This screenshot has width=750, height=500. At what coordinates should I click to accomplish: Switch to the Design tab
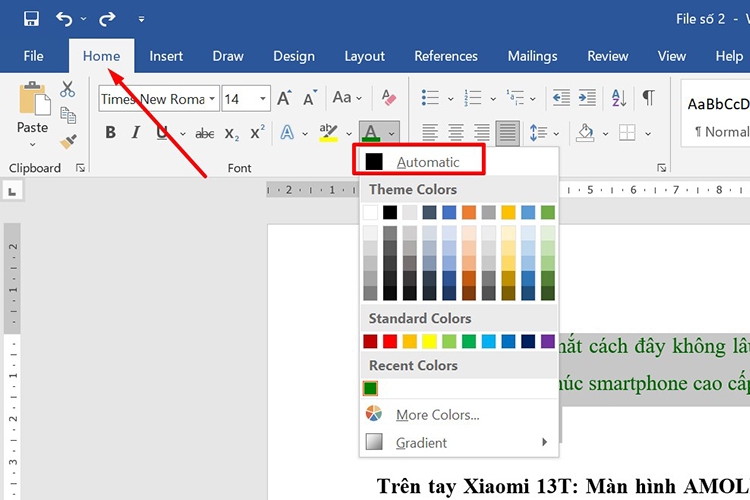click(x=294, y=56)
